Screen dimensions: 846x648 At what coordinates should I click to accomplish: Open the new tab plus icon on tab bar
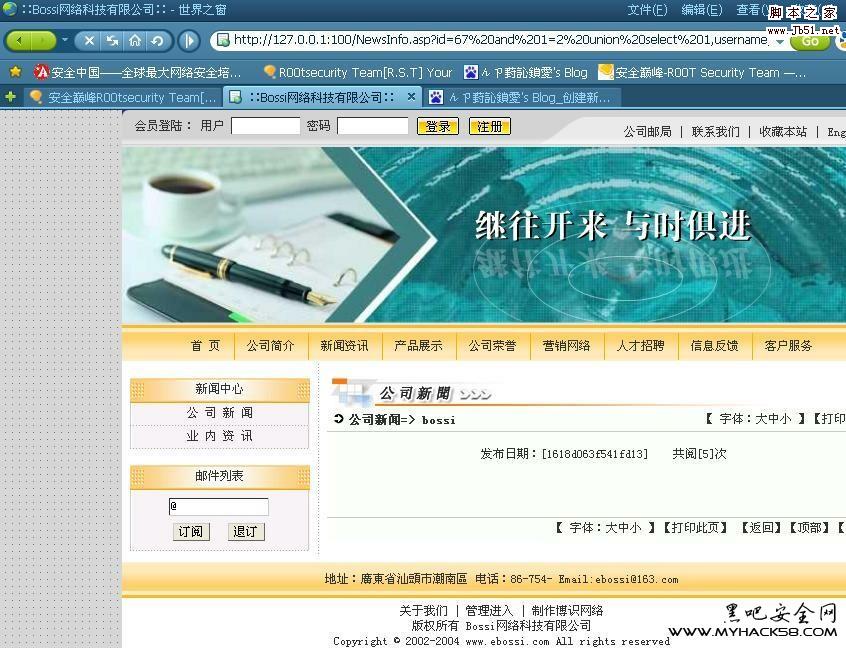click(10, 96)
